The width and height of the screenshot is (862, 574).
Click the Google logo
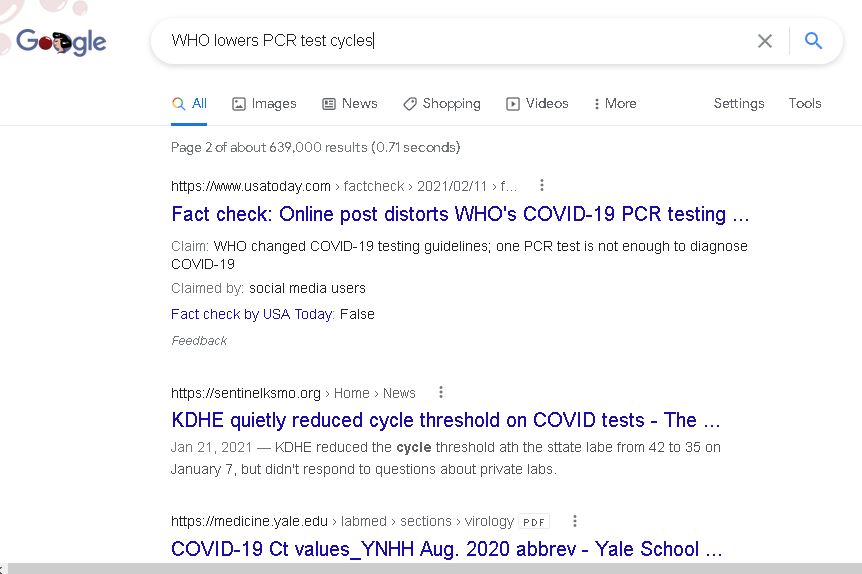coord(61,42)
